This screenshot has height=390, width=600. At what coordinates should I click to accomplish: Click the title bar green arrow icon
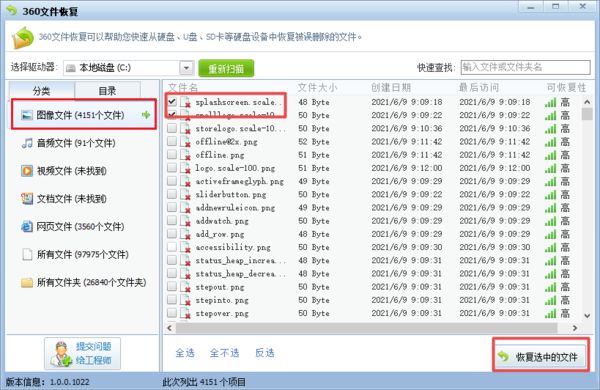[12, 11]
